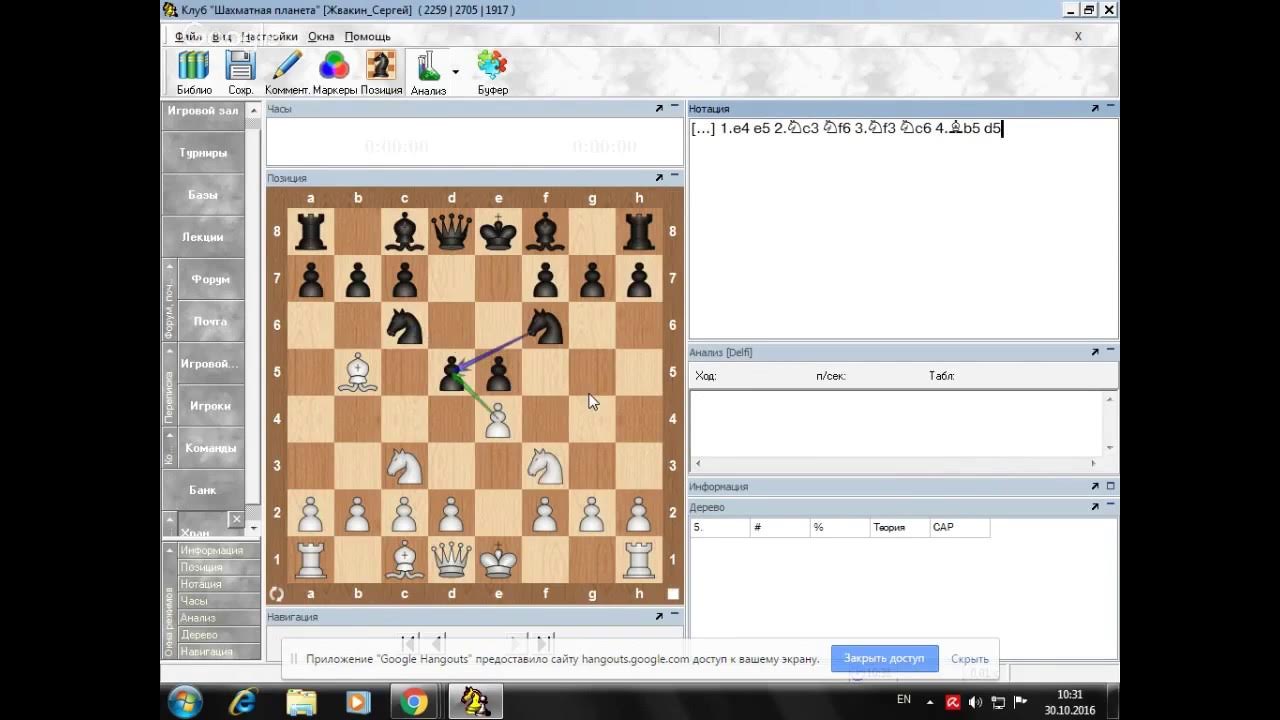This screenshot has width=1280, height=720.
Task: Select the white knight on f3
Action: click(x=545, y=466)
